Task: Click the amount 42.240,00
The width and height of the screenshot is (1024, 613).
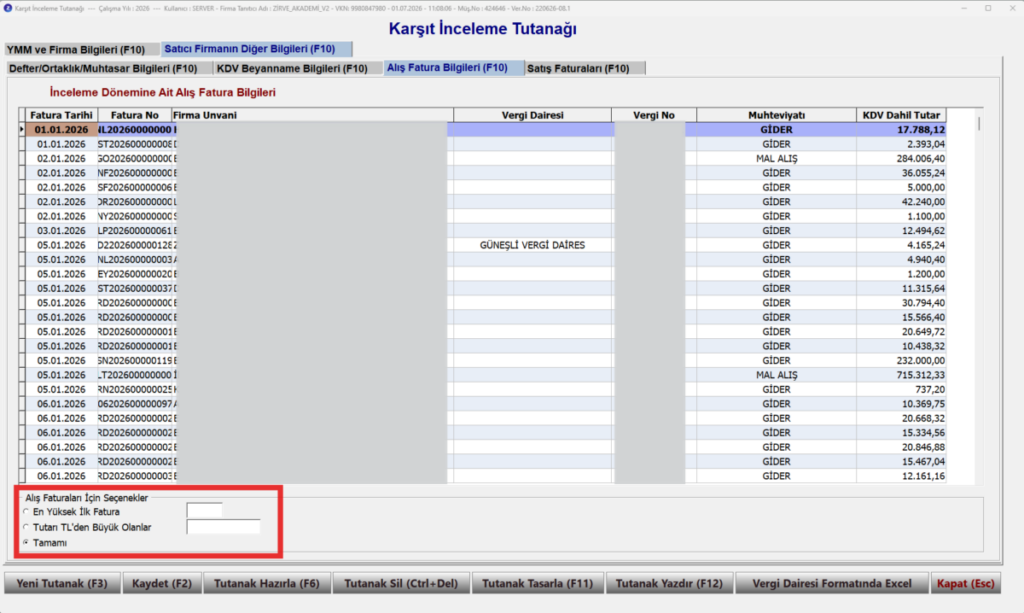Action: click(x=901, y=202)
